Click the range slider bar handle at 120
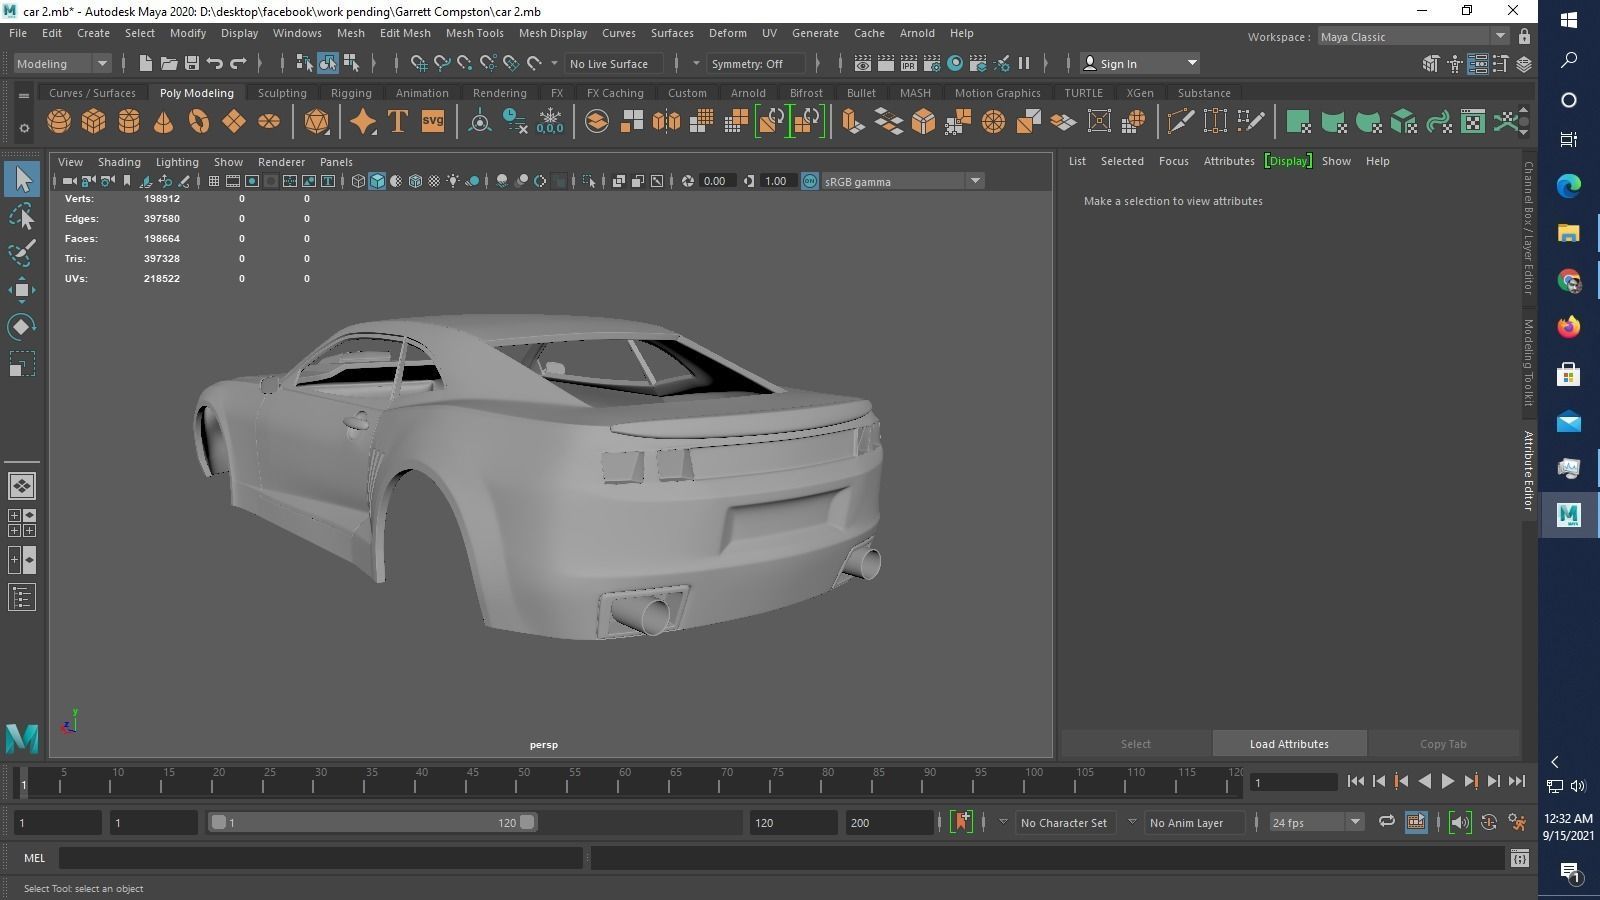The image size is (1600, 900). click(527, 822)
